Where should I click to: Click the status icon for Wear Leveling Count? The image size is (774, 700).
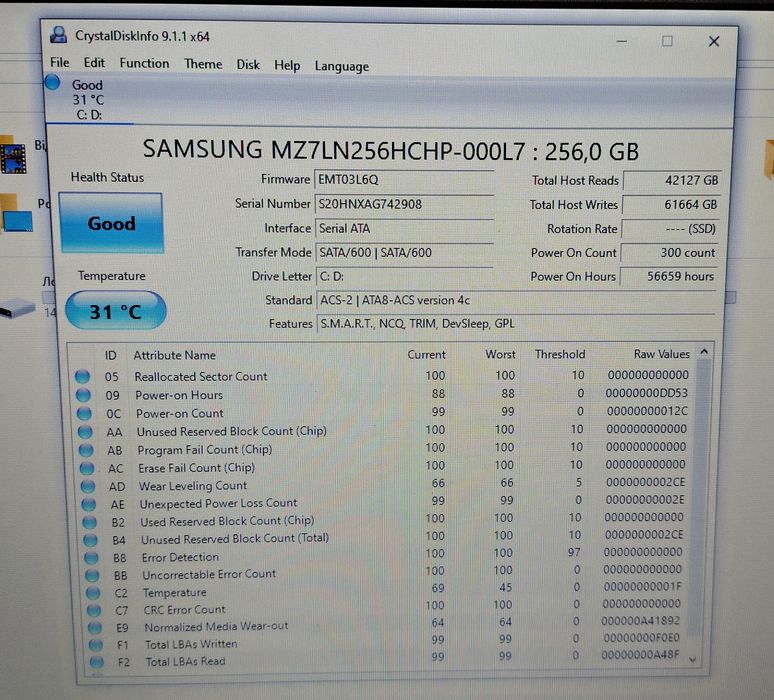(x=87, y=486)
